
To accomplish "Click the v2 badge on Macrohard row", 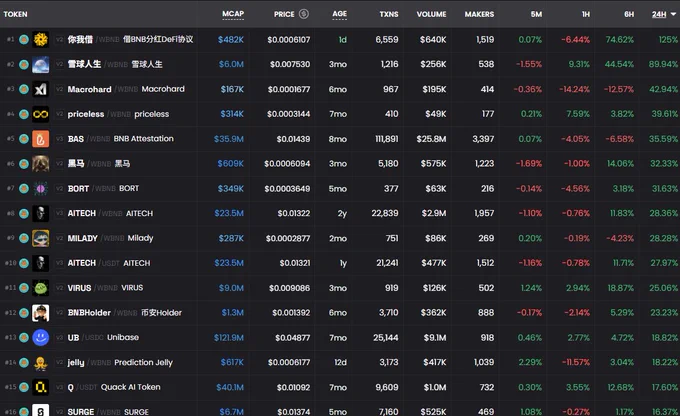I will (x=59, y=89).
